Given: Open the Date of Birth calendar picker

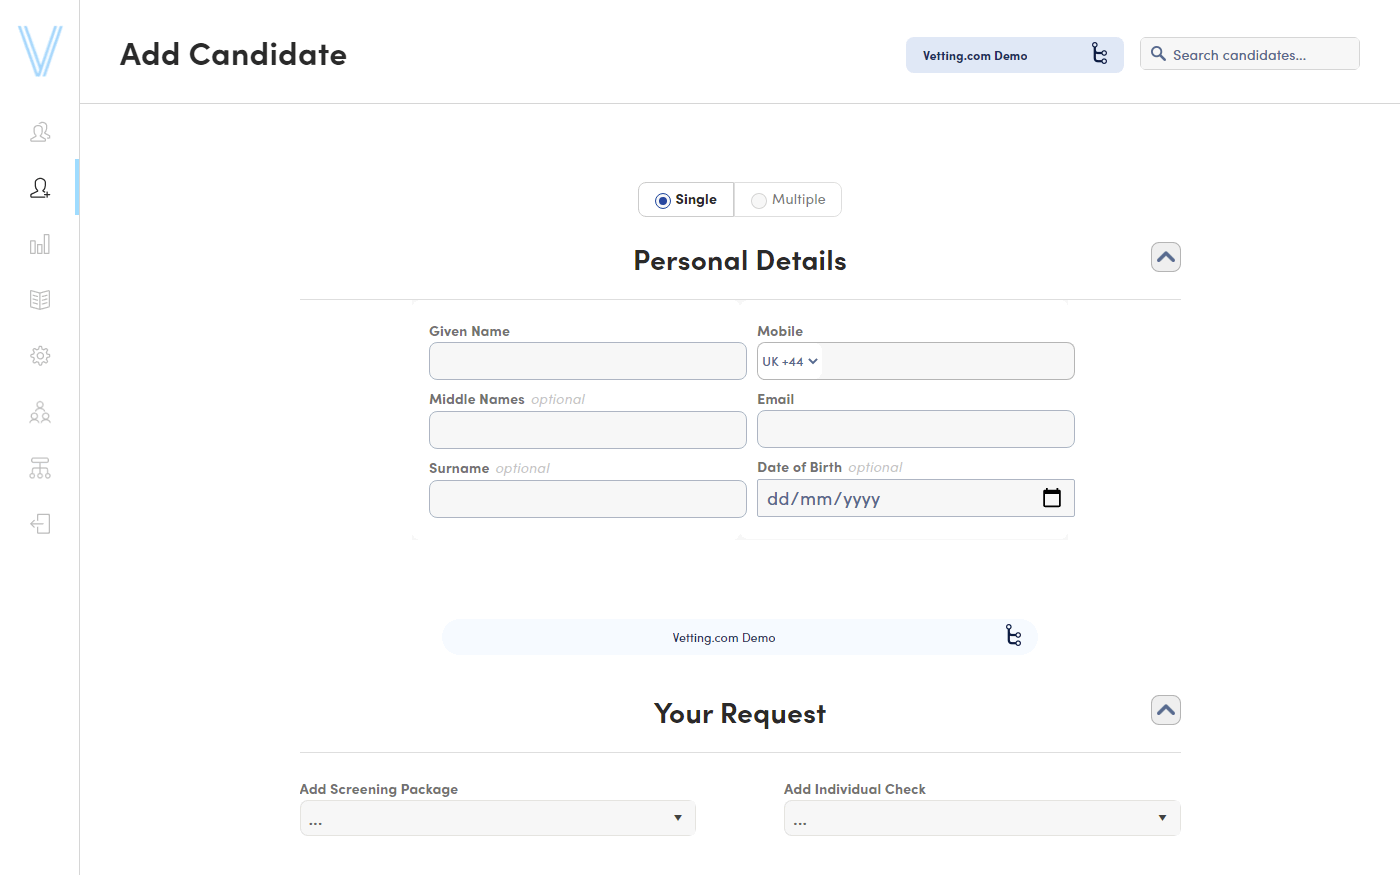Looking at the screenshot, I should pyautogui.click(x=1052, y=498).
